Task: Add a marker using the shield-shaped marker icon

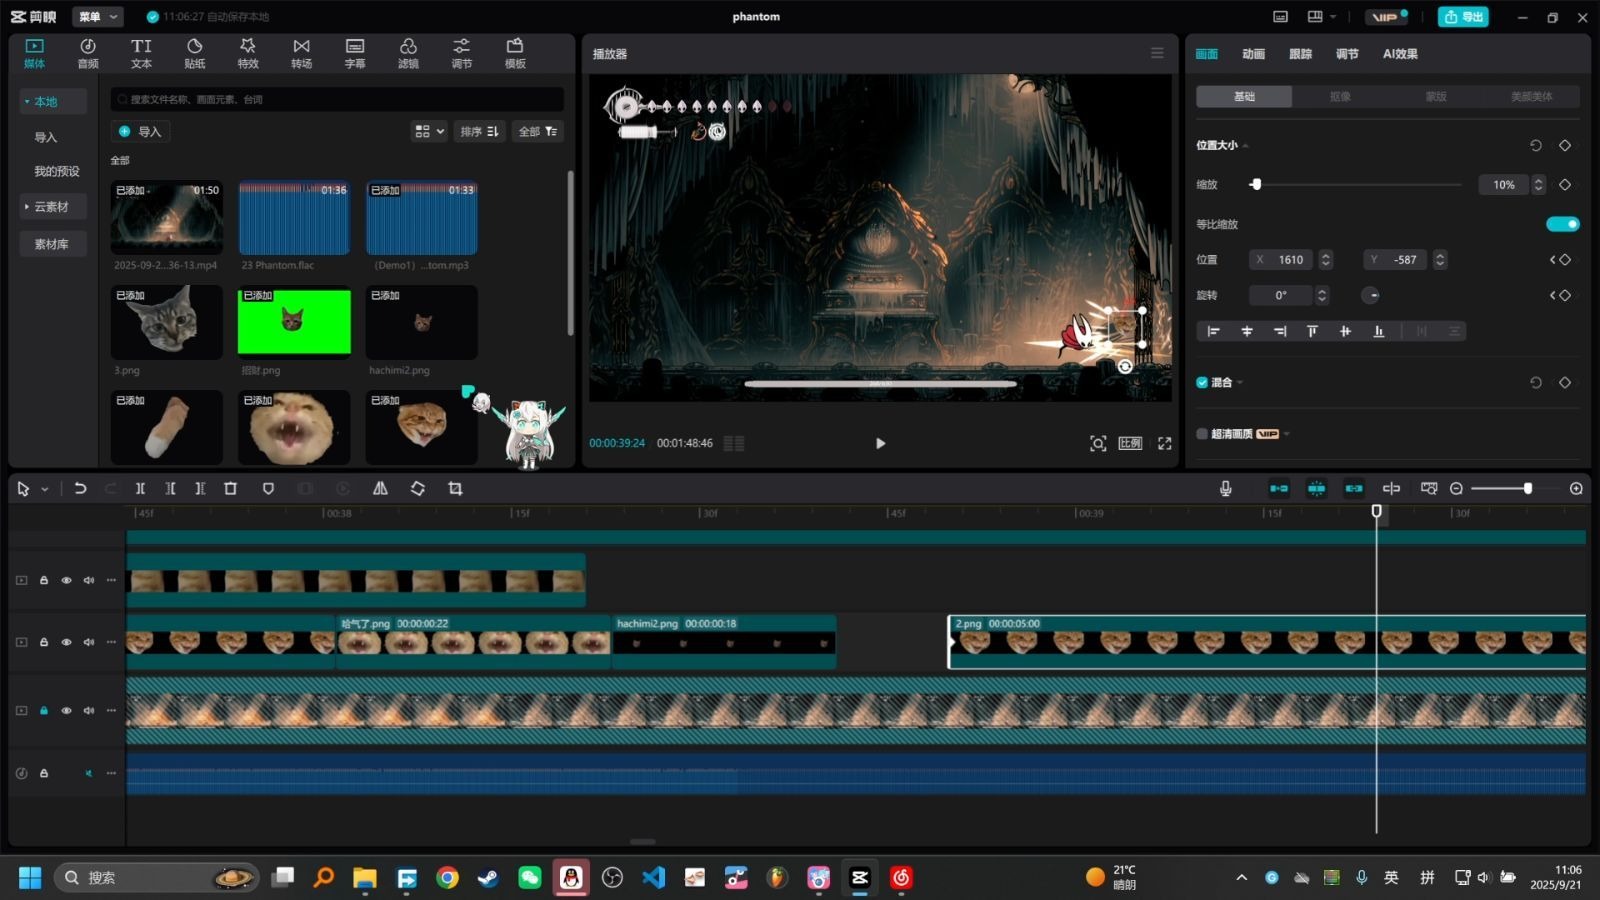Action: coord(268,488)
